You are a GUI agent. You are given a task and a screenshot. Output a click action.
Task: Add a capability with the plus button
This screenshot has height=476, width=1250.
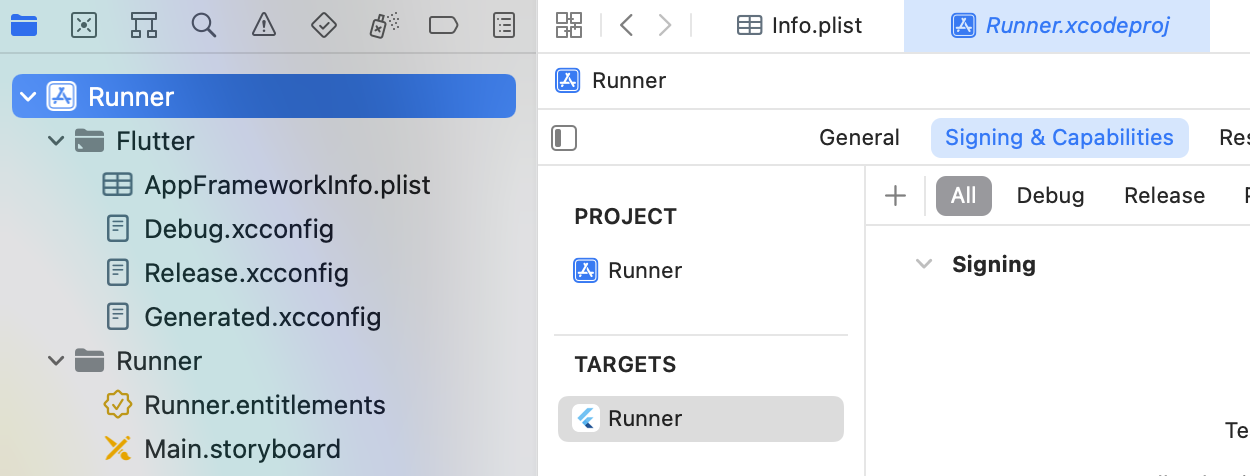point(895,196)
